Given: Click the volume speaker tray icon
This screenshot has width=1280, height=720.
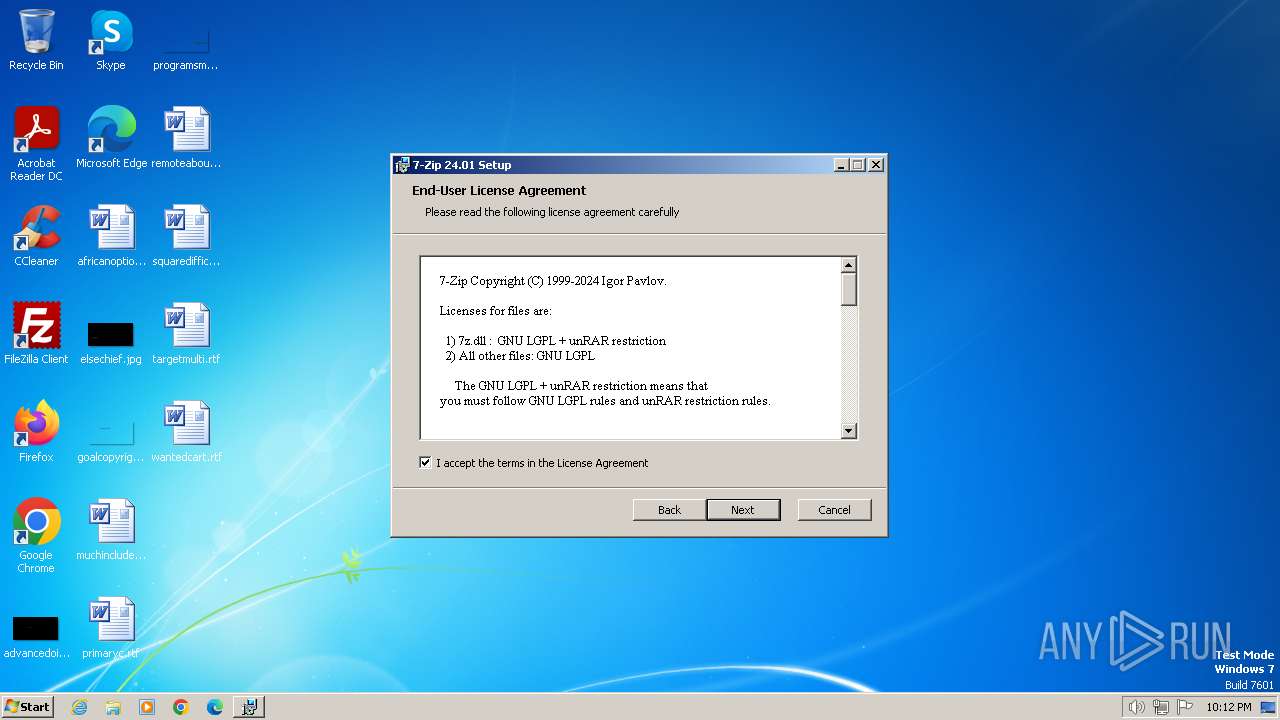Looking at the screenshot, I should pyautogui.click(x=1136, y=707).
